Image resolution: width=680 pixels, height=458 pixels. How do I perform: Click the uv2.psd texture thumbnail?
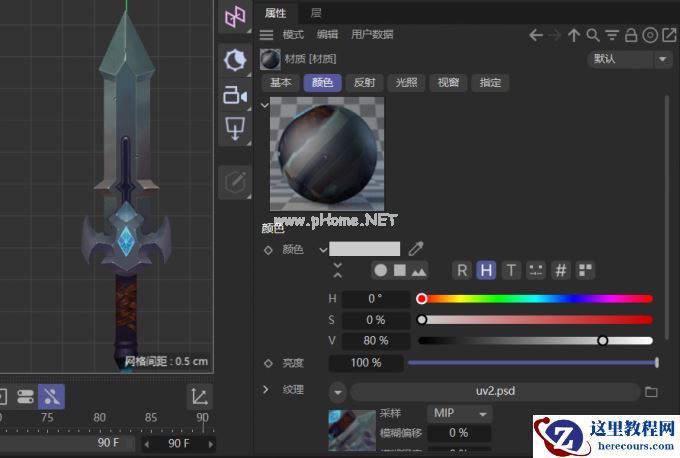pos(352,430)
